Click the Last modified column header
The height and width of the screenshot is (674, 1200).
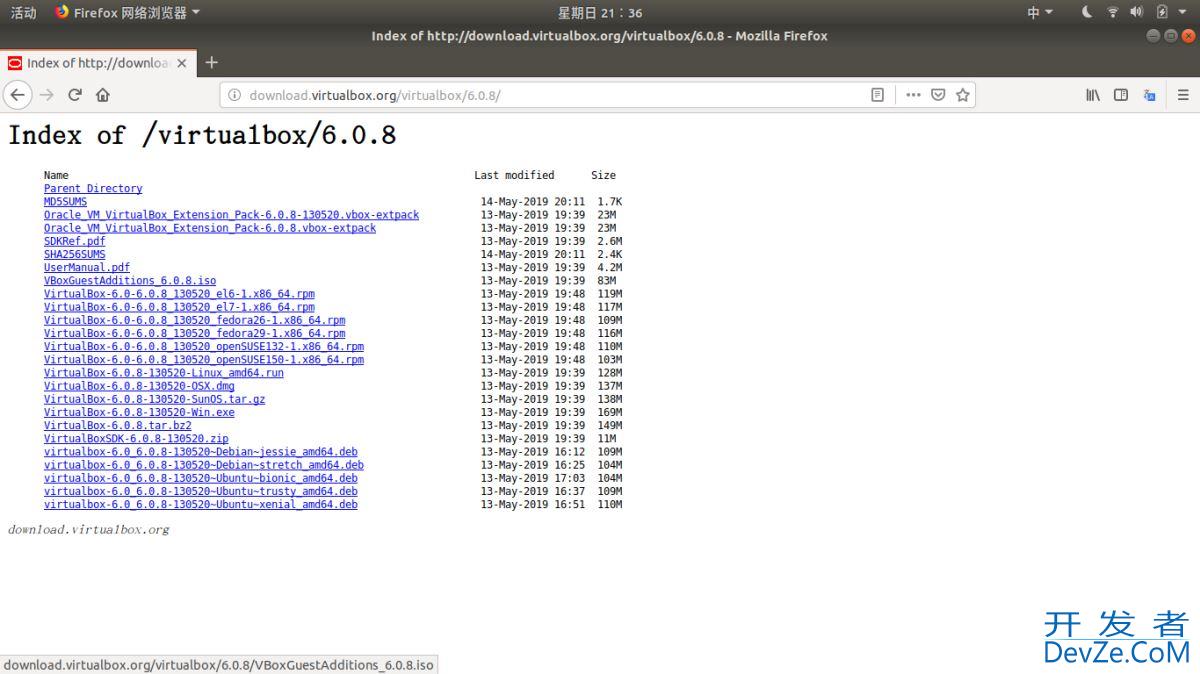(x=514, y=175)
